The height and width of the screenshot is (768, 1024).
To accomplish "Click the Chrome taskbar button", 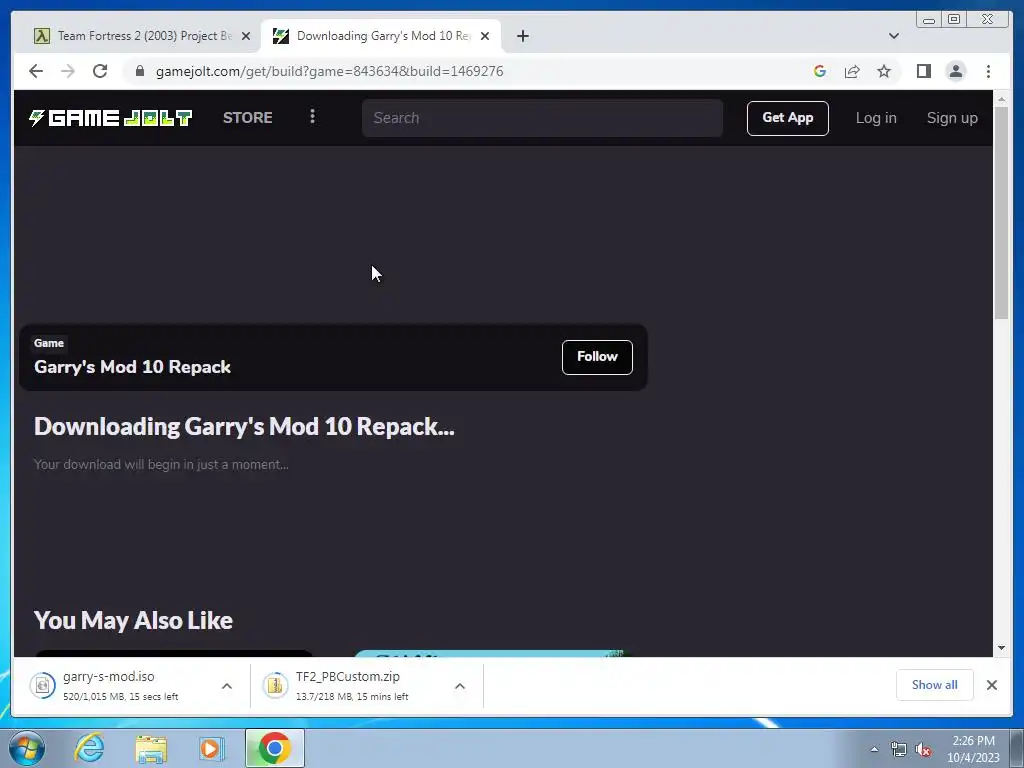I will (275, 748).
